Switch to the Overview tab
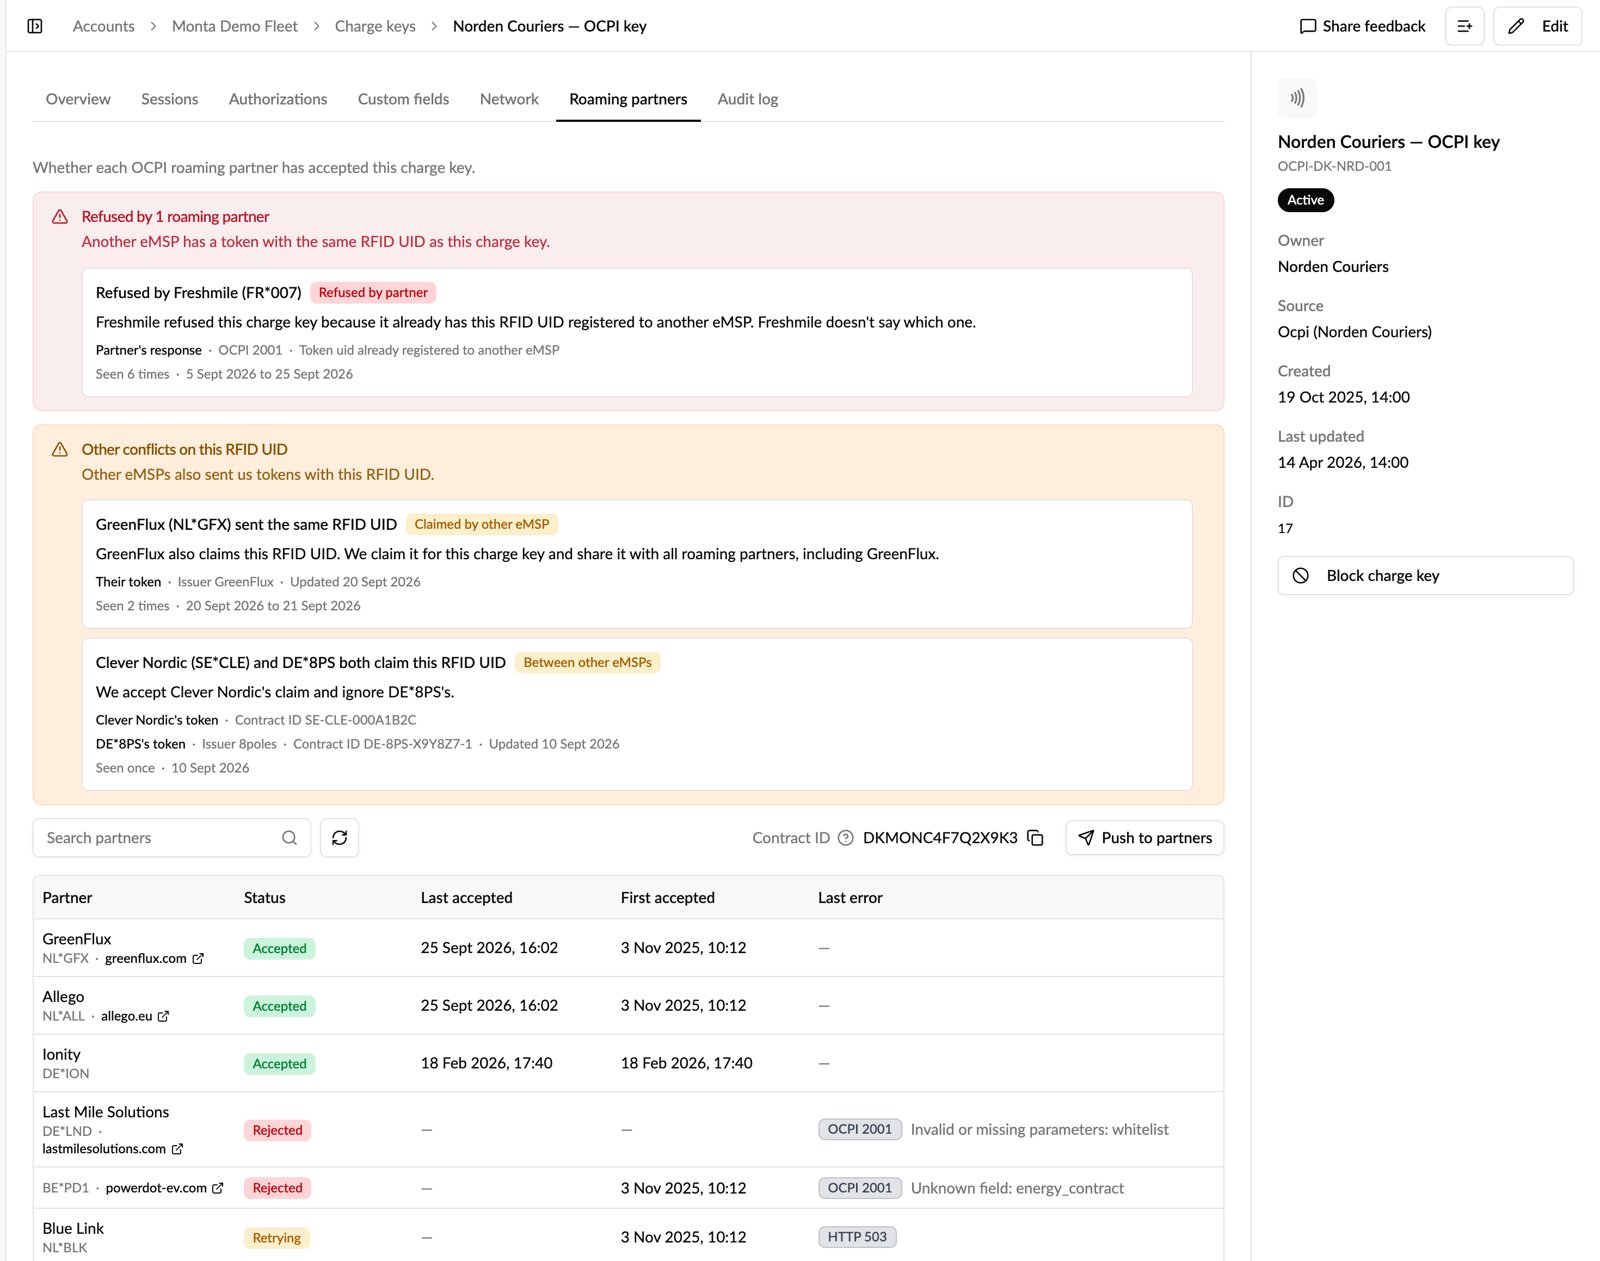This screenshot has height=1261, width=1600. (x=78, y=99)
